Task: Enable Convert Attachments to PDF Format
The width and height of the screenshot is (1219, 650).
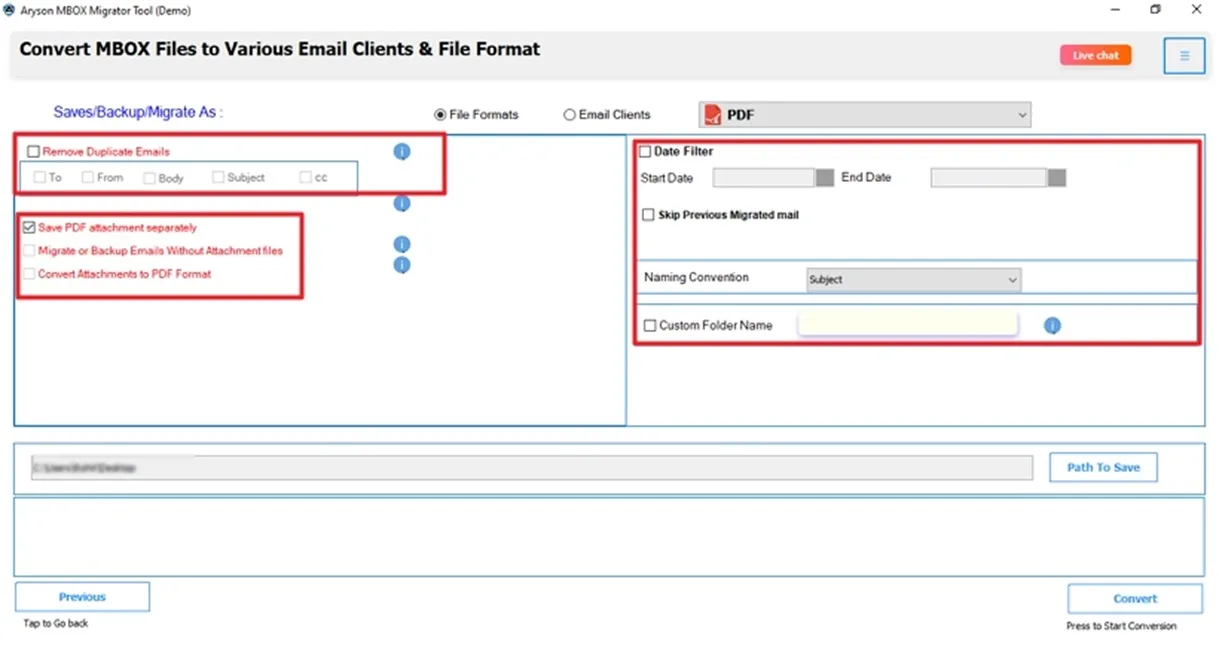Action: click(29, 274)
